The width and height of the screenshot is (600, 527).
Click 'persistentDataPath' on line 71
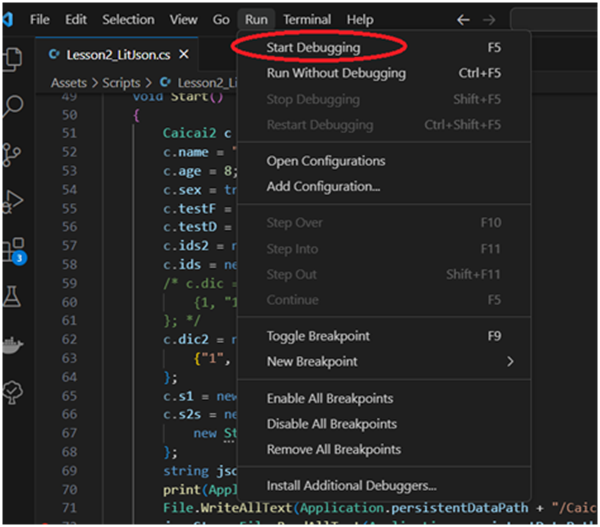[459, 508]
